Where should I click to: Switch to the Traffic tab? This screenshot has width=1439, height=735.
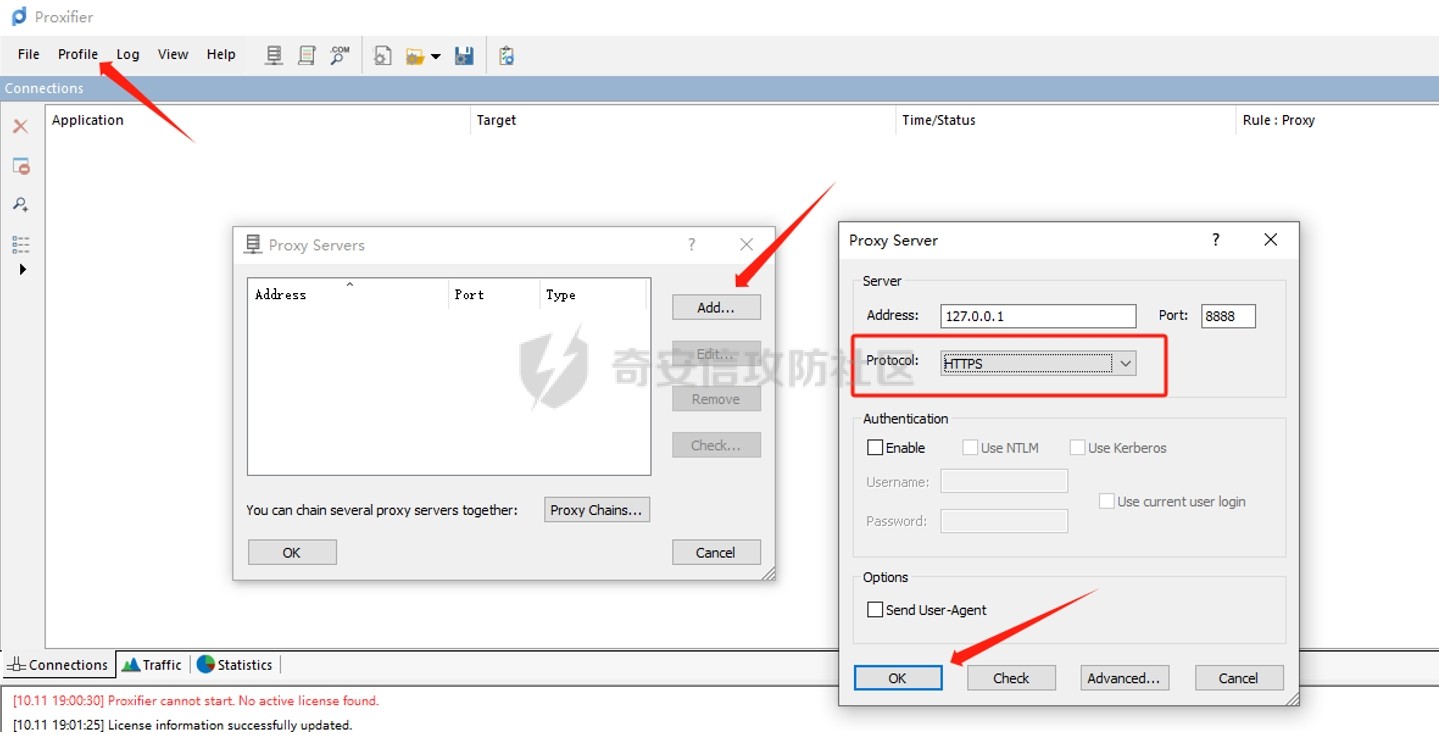click(x=152, y=664)
